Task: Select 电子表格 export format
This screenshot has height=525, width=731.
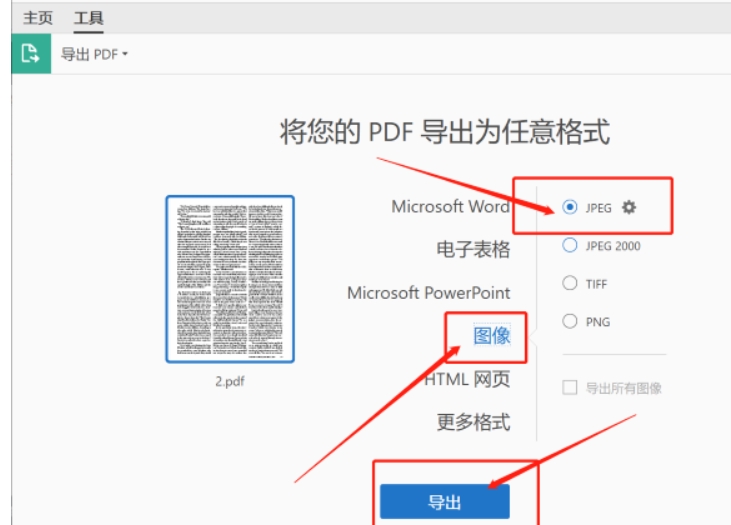Action: point(473,249)
